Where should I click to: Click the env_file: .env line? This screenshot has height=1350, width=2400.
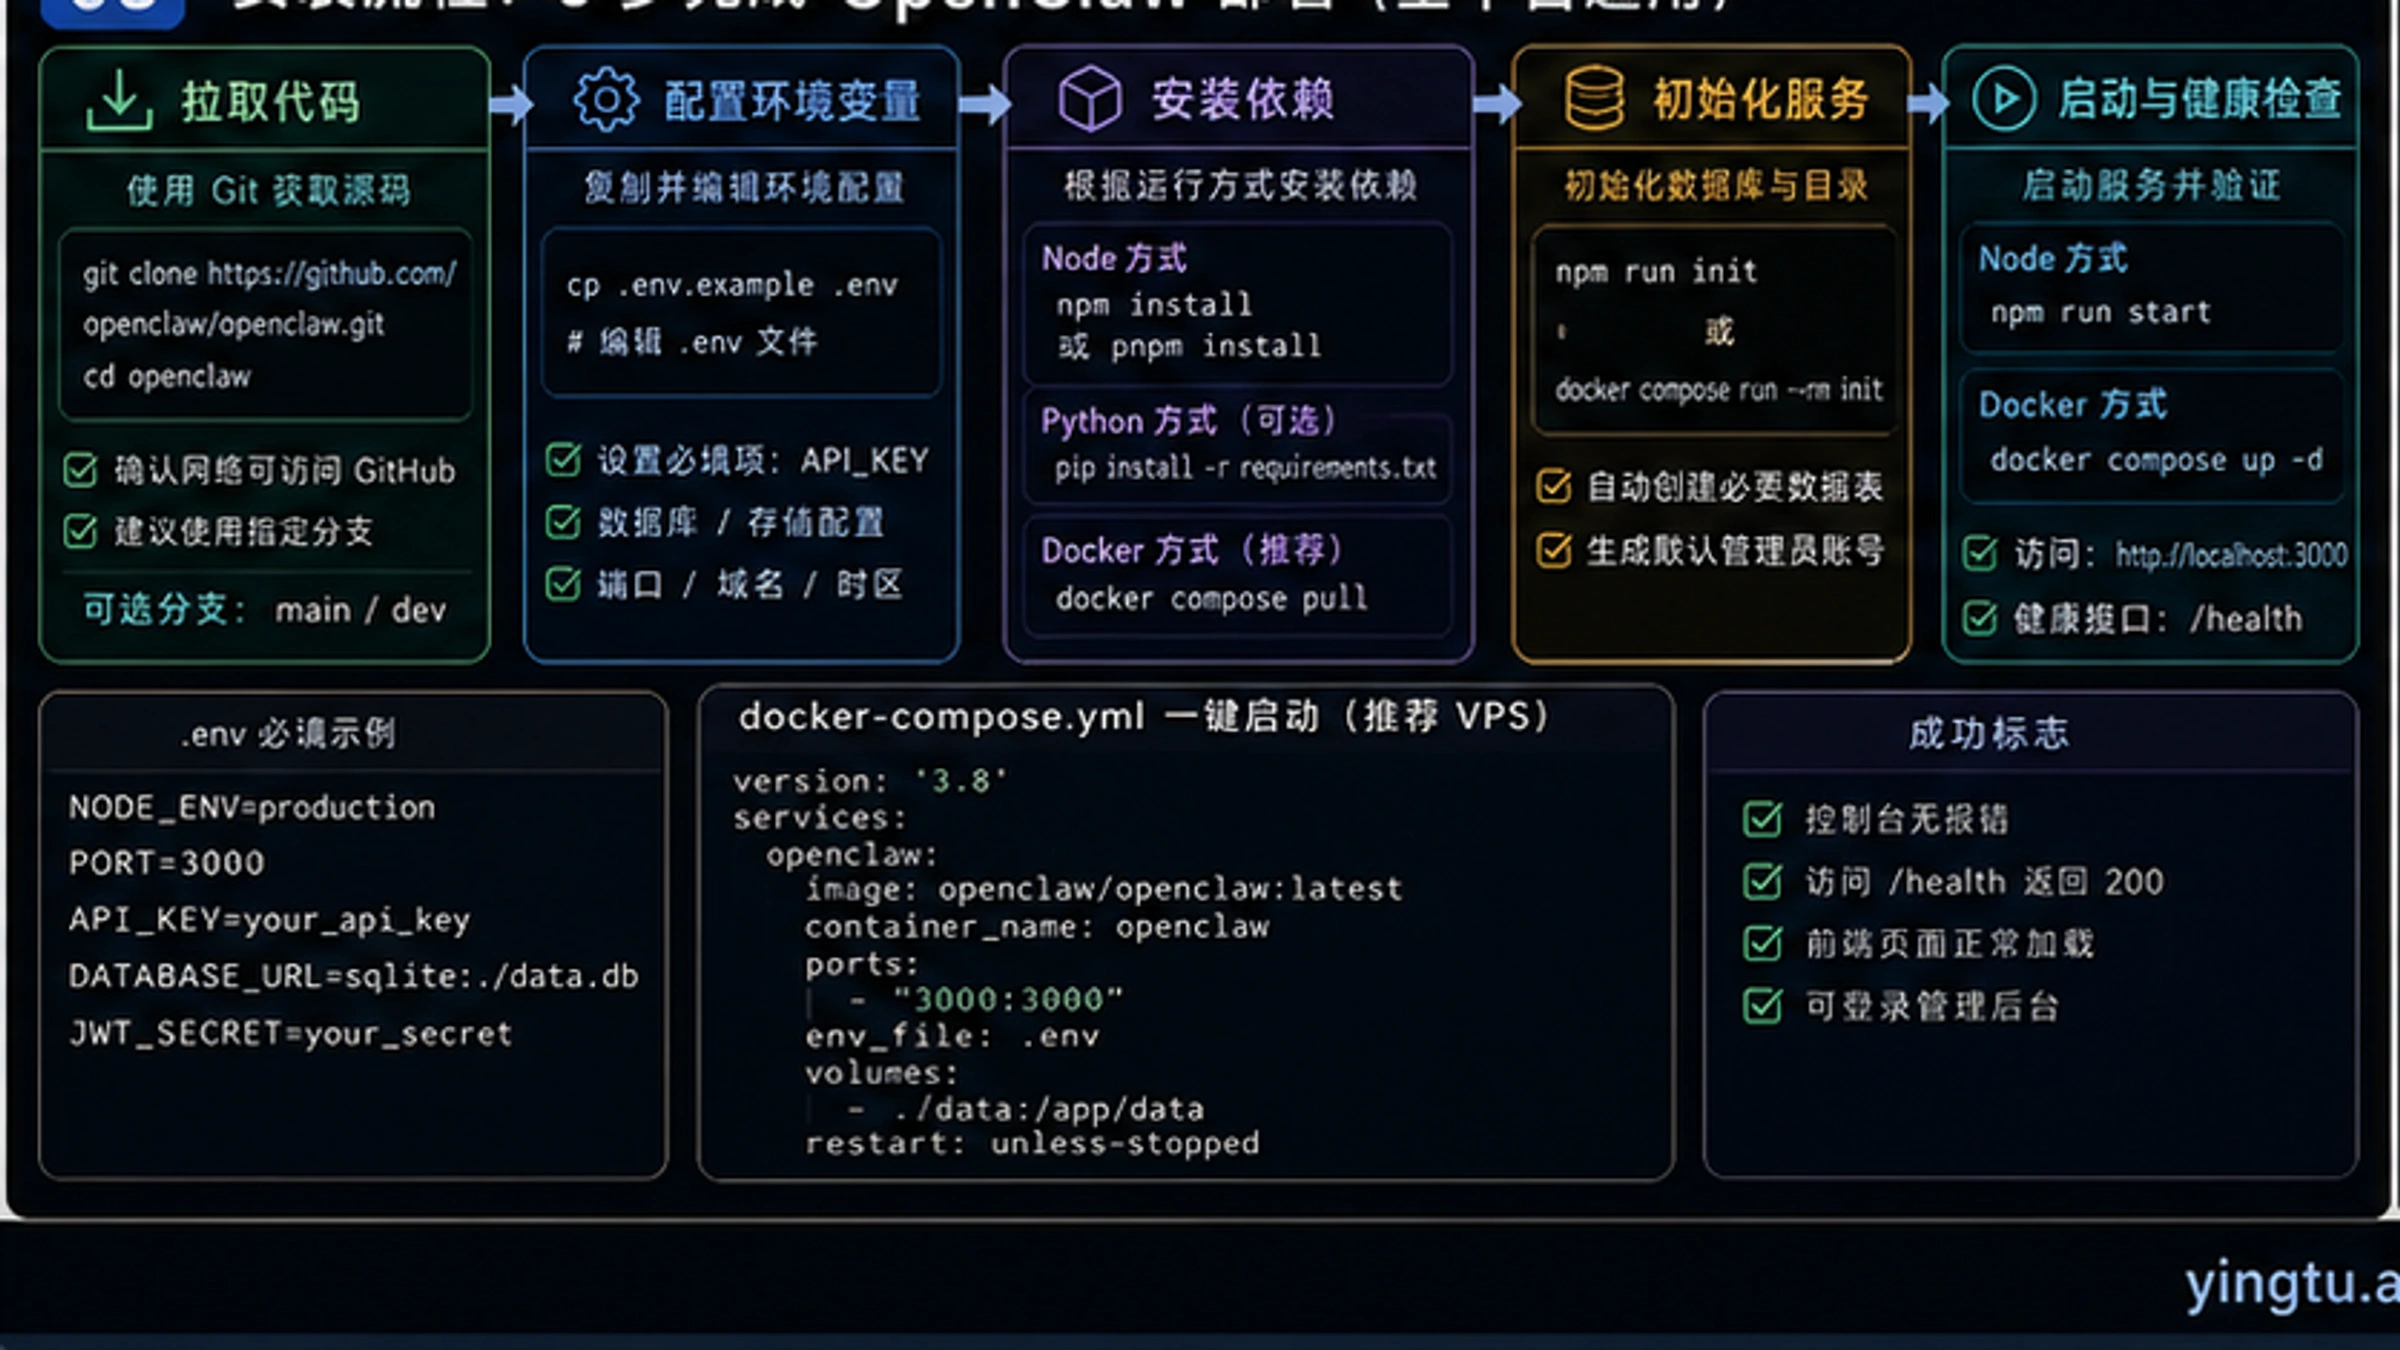(x=952, y=1036)
